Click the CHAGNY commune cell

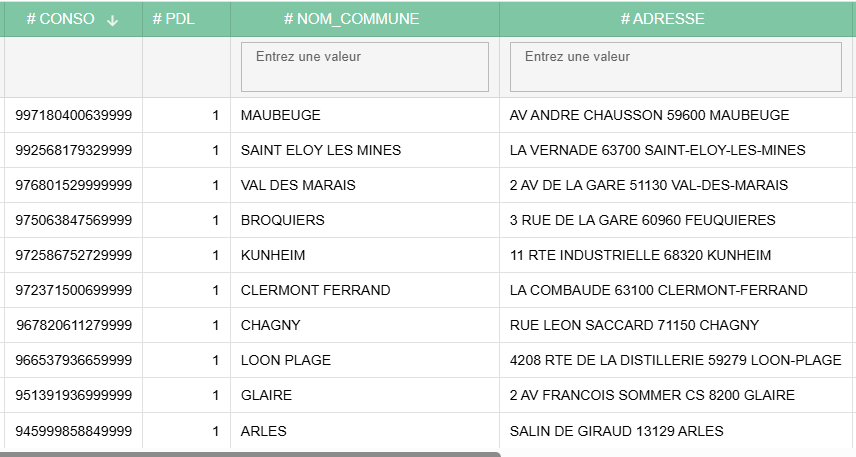click(x=270, y=325)
